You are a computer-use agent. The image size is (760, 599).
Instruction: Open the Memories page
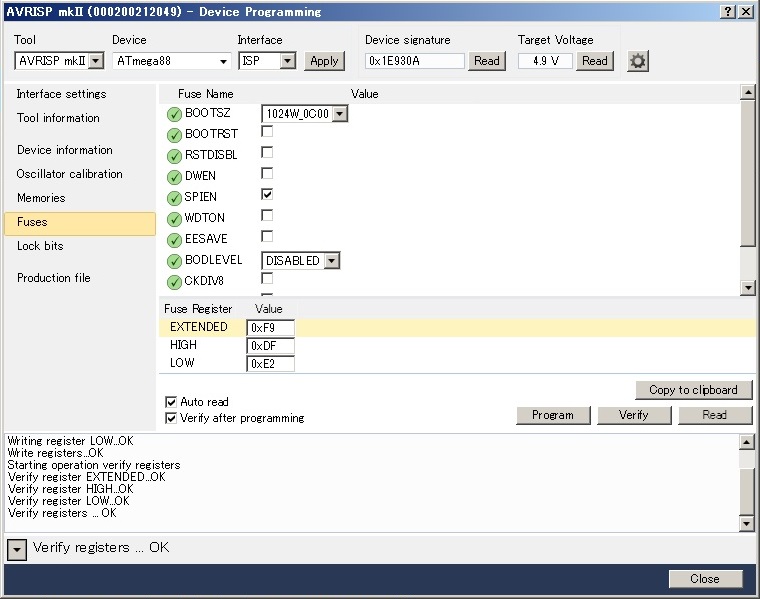coord(41,198)
